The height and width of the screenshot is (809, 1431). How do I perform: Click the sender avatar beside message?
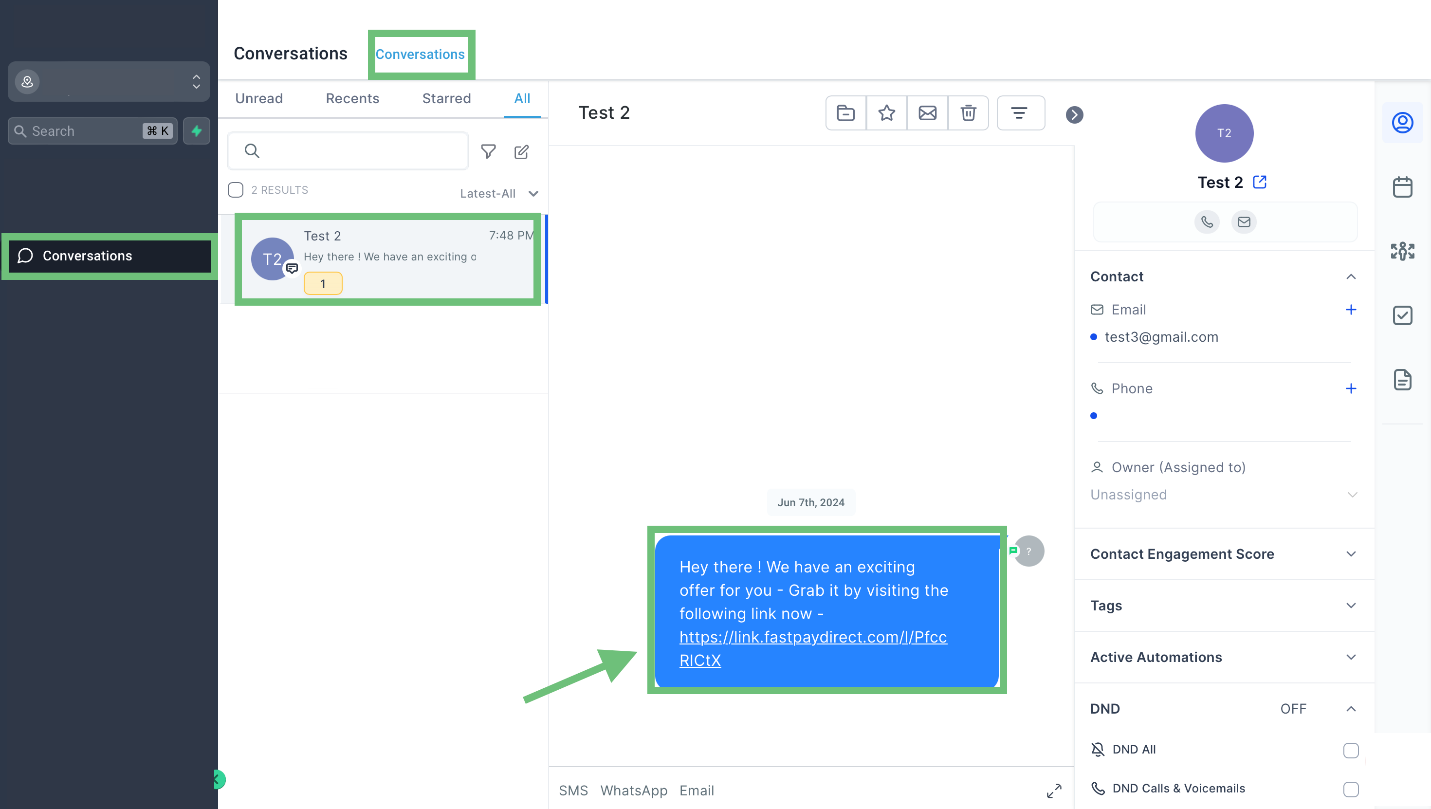(1029, 551)
